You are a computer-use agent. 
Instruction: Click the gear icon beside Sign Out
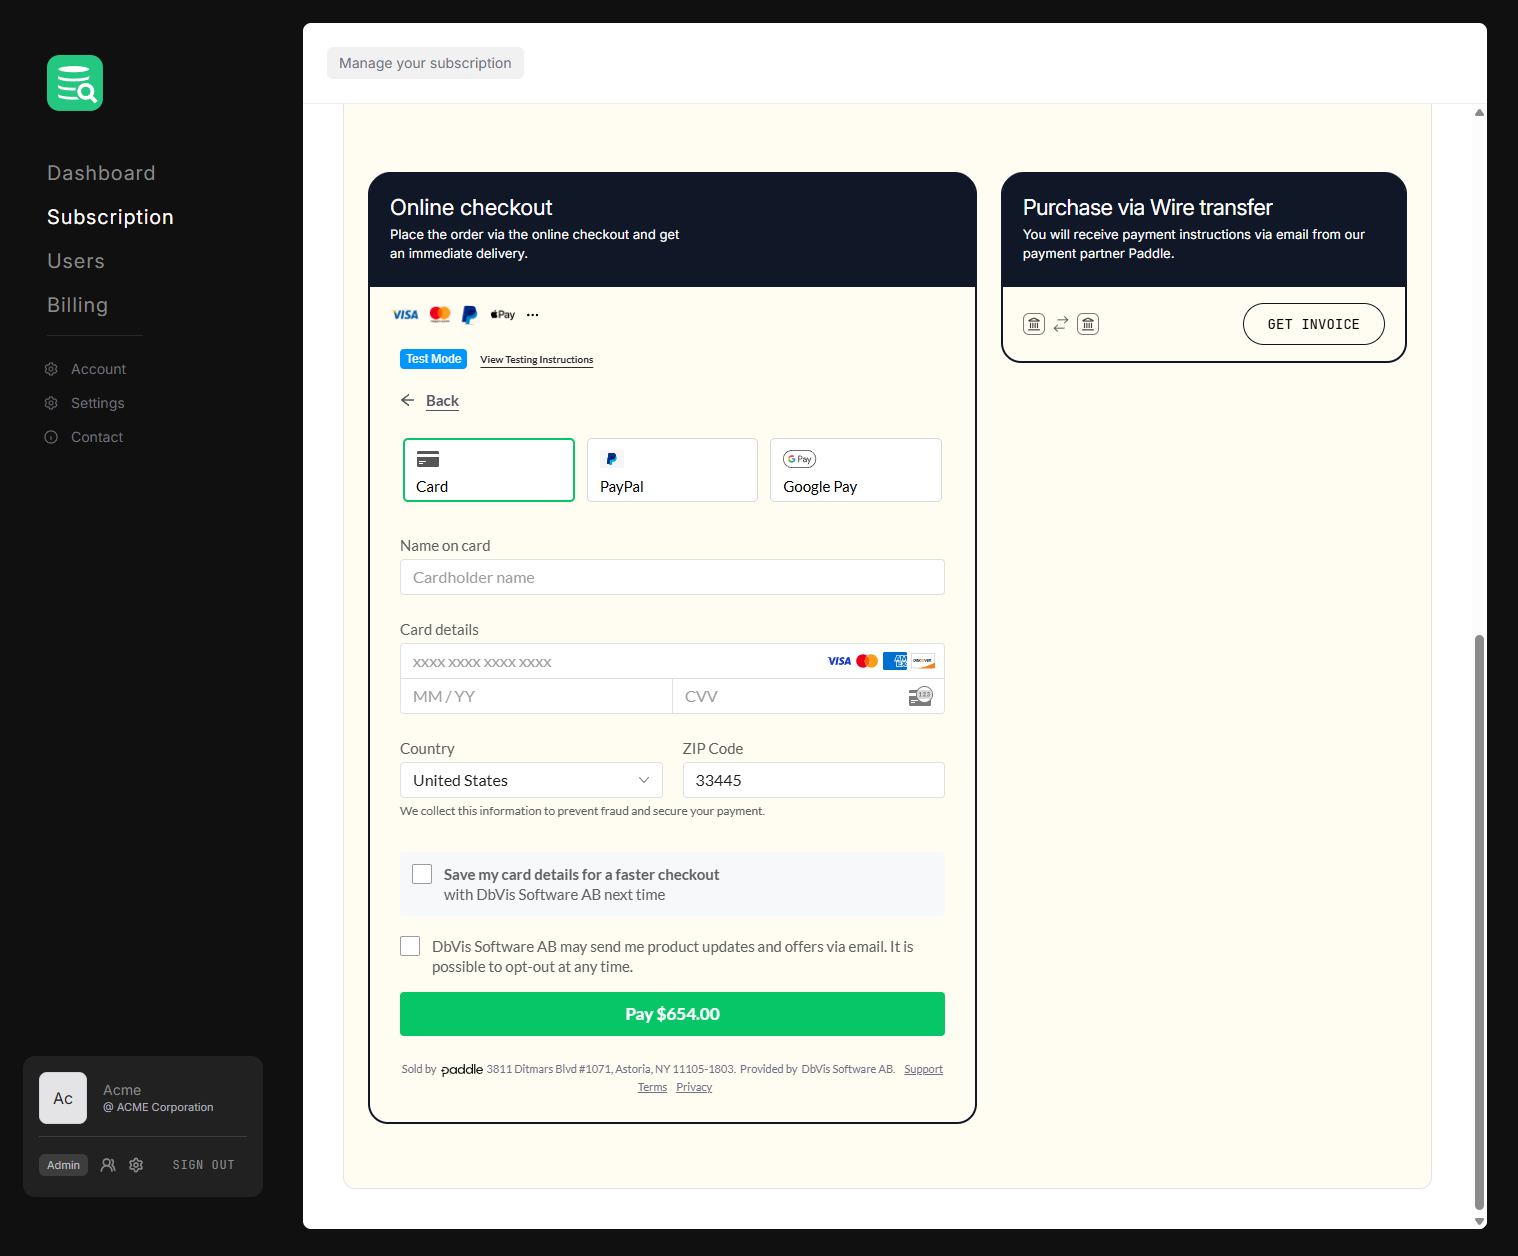pos(136,1165)
